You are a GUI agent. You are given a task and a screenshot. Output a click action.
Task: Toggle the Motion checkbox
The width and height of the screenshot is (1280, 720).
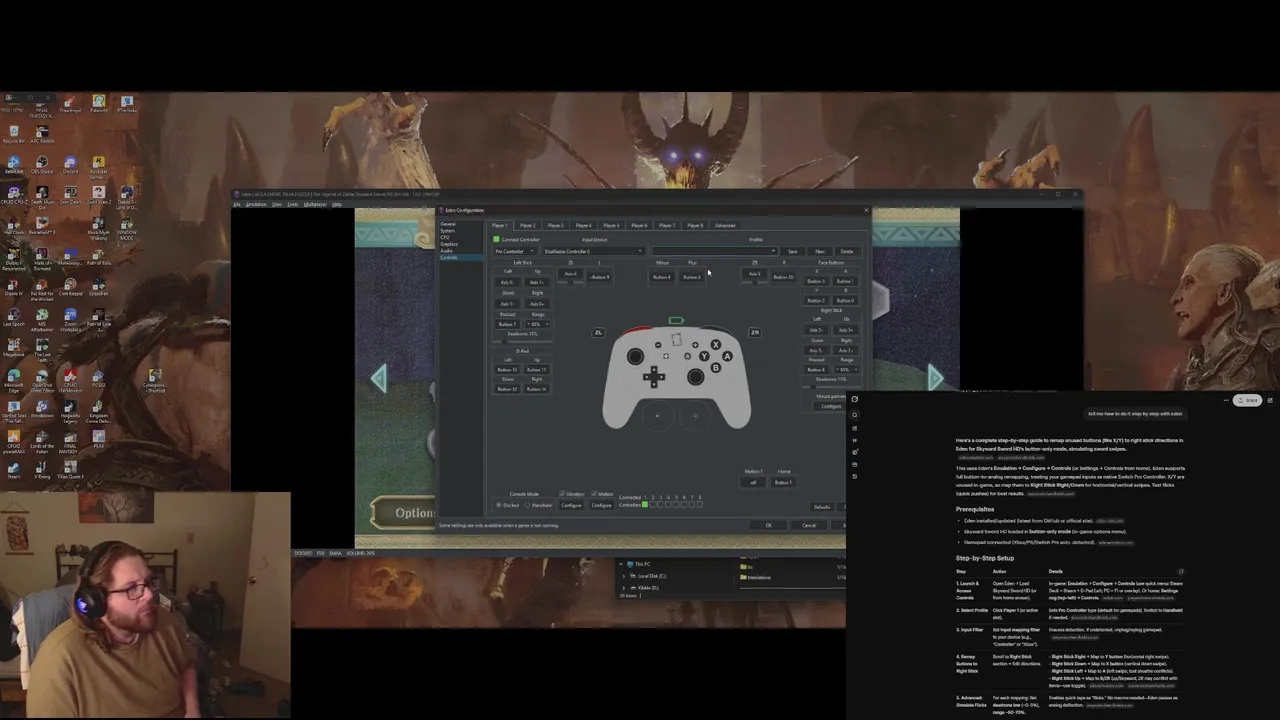(x=594, y=493)
